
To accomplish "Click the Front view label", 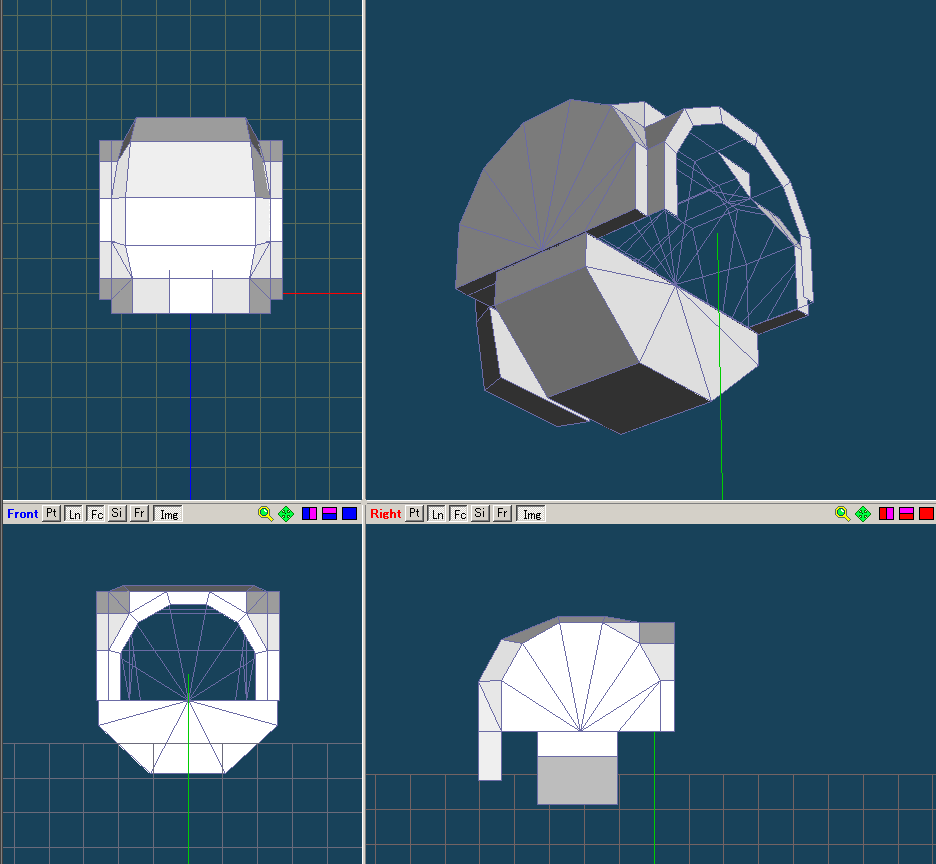I will point(22,514).
